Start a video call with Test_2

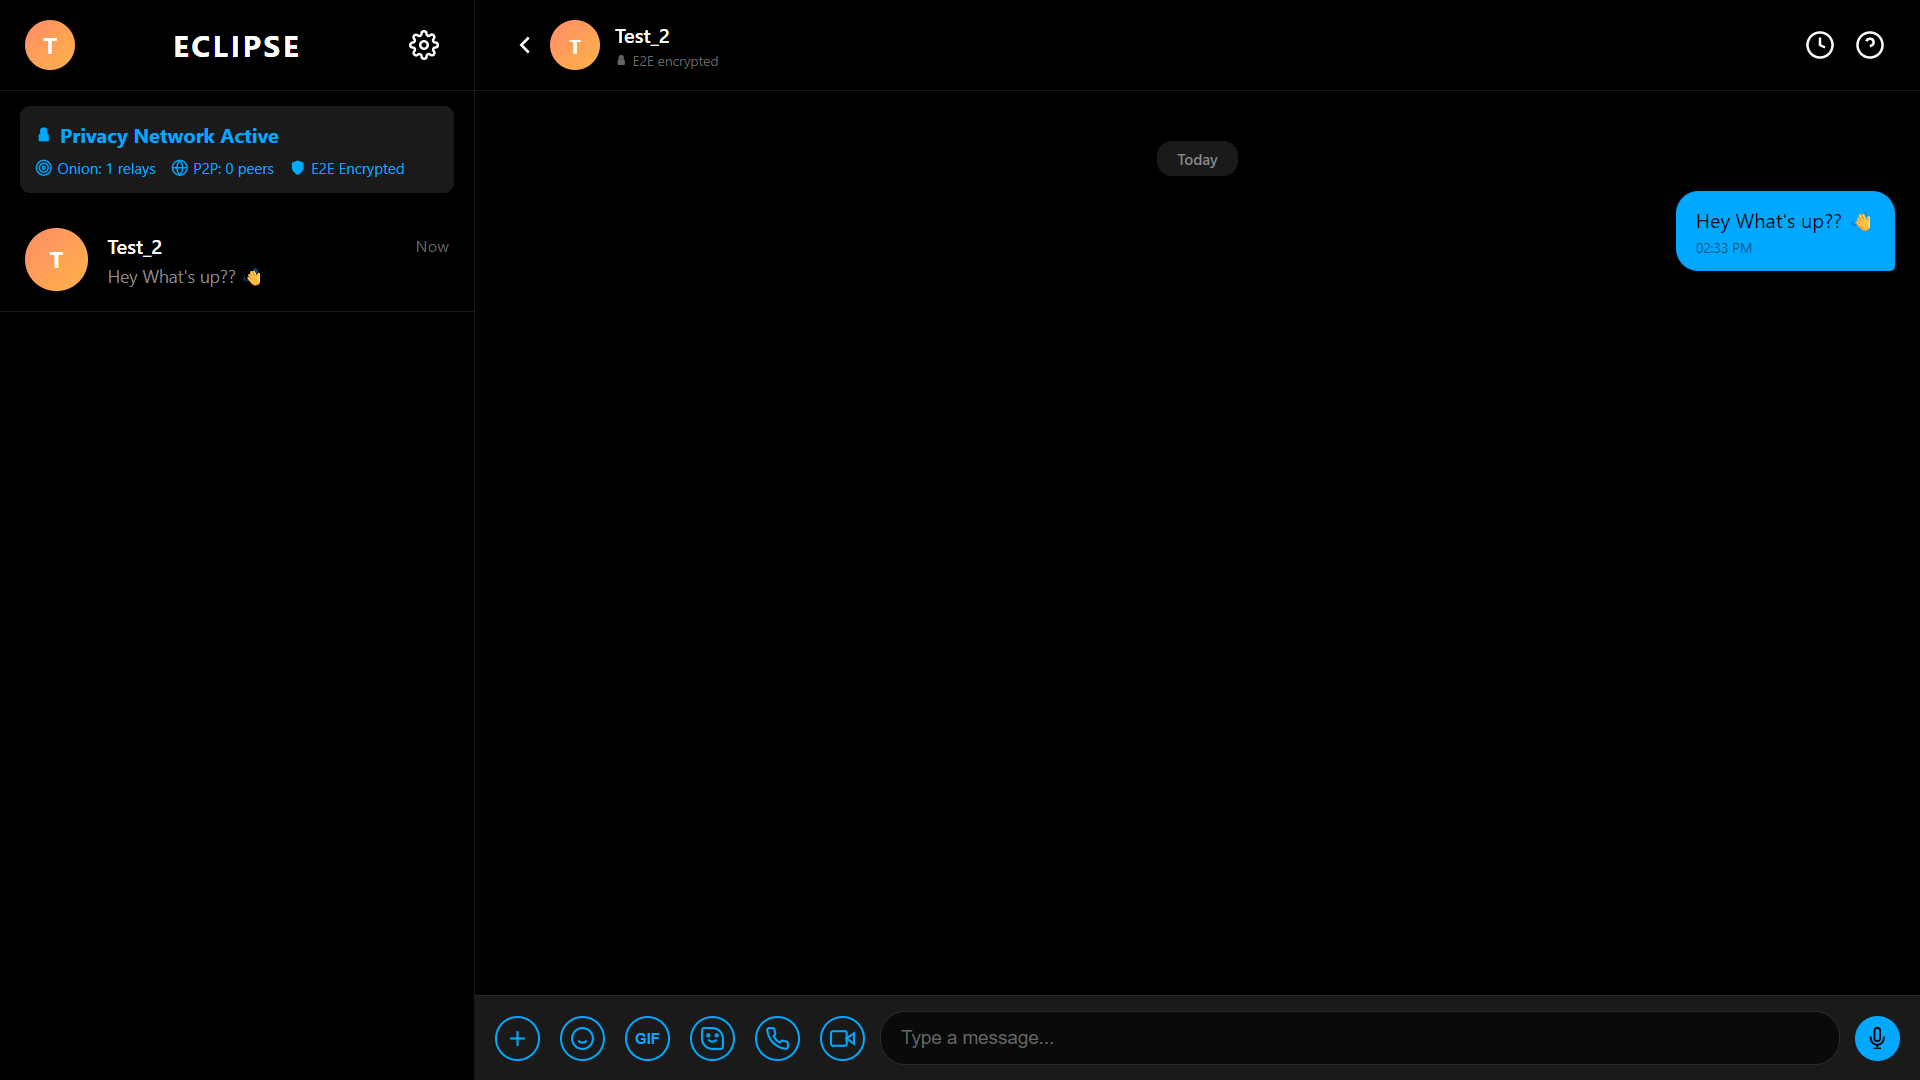[842, 1038]
